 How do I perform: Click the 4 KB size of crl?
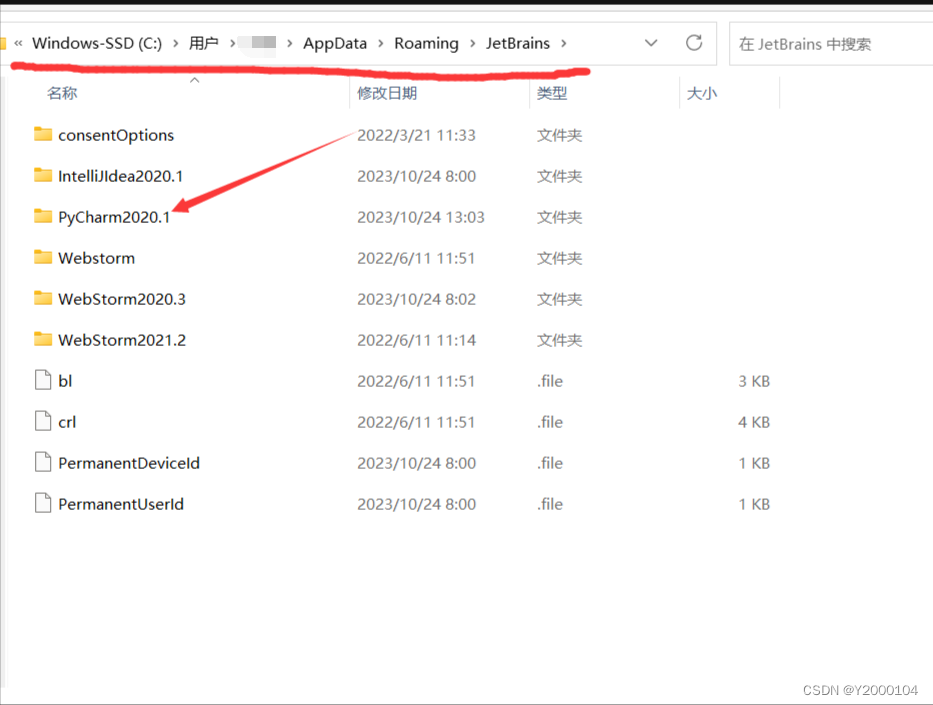(x=754, y=422)
